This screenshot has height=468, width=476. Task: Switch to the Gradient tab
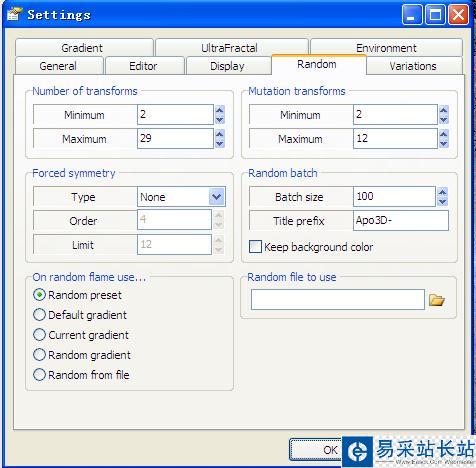coord(84,48)
